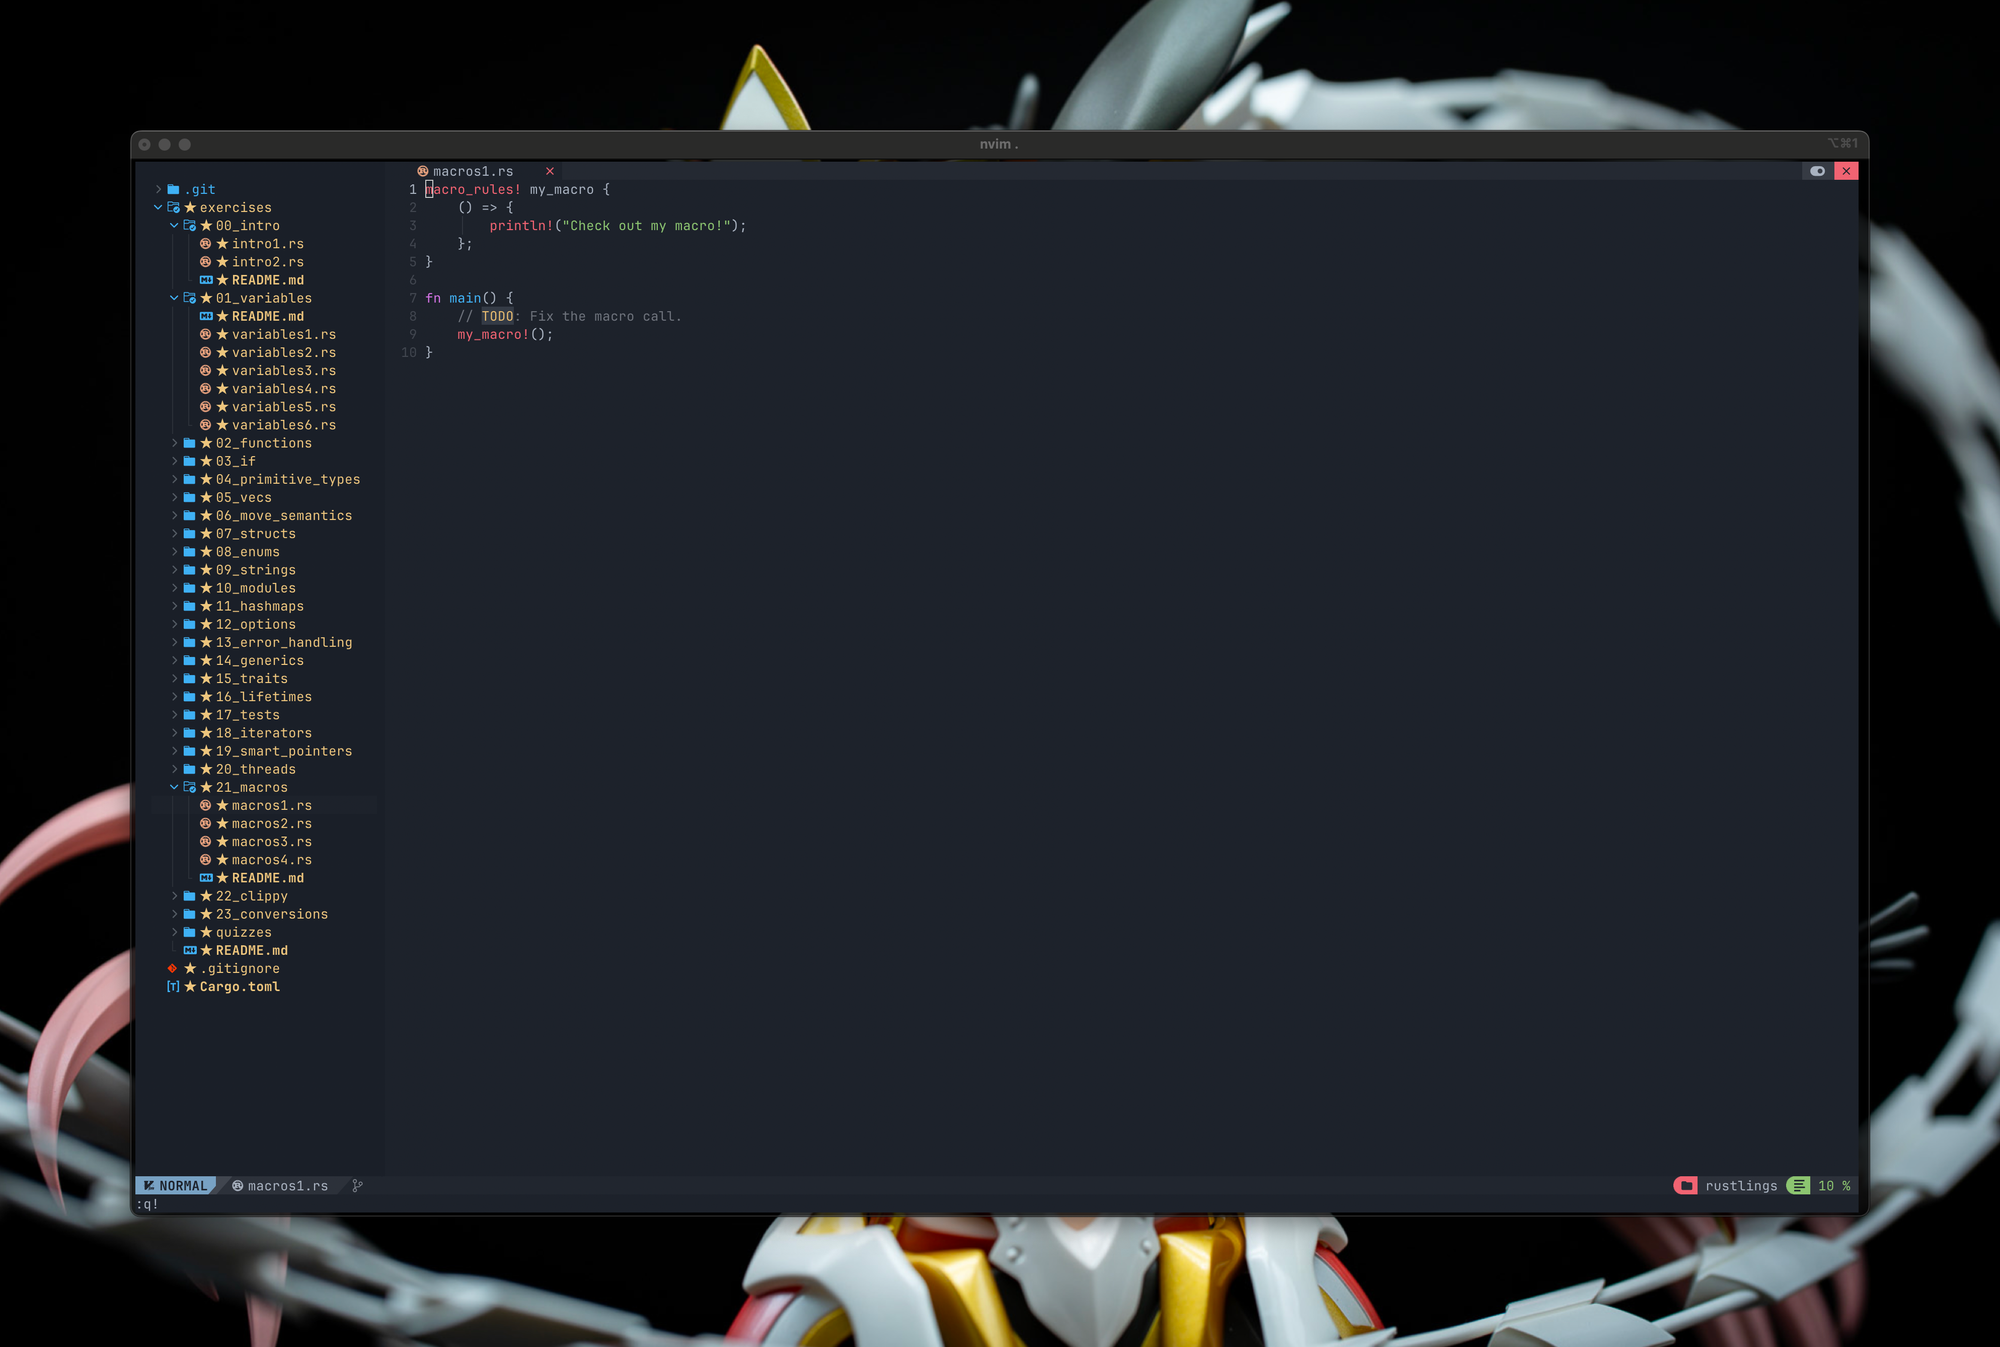The height and width of the screenshot is (1347, 2000).
Task: Click the git icon beside .gitignore
Action: click(x=173, y=968)
